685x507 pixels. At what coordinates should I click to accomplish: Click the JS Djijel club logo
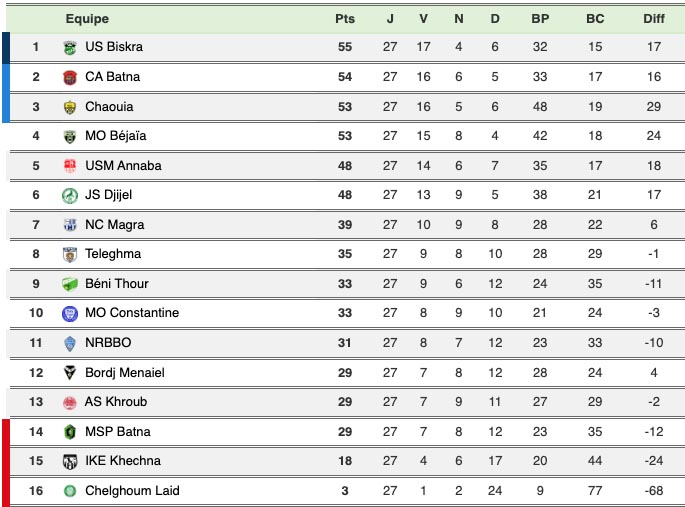click(69, 195)
